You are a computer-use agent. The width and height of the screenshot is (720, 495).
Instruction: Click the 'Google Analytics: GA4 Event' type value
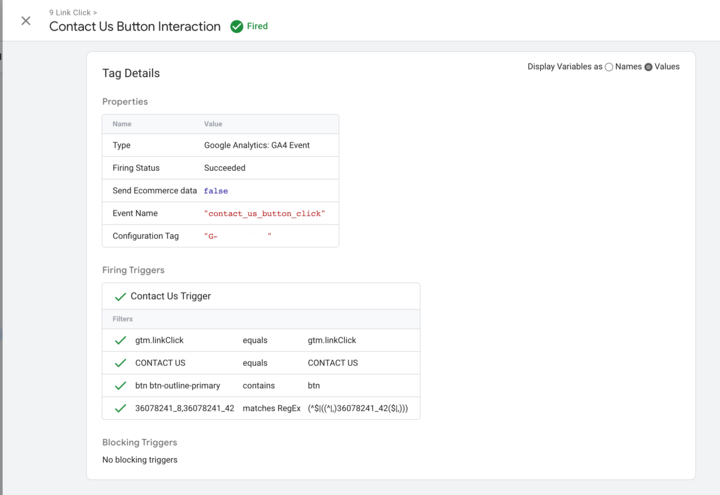tap(257, 145)
